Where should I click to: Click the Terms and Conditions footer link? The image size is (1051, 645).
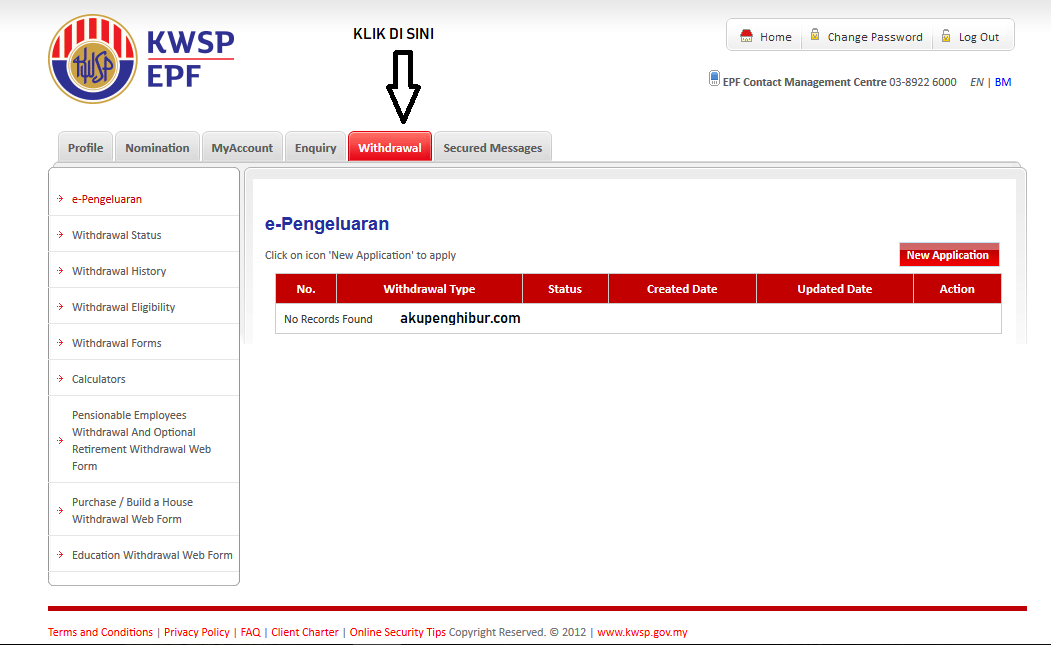pyautogui.click(x=101, y=632)
